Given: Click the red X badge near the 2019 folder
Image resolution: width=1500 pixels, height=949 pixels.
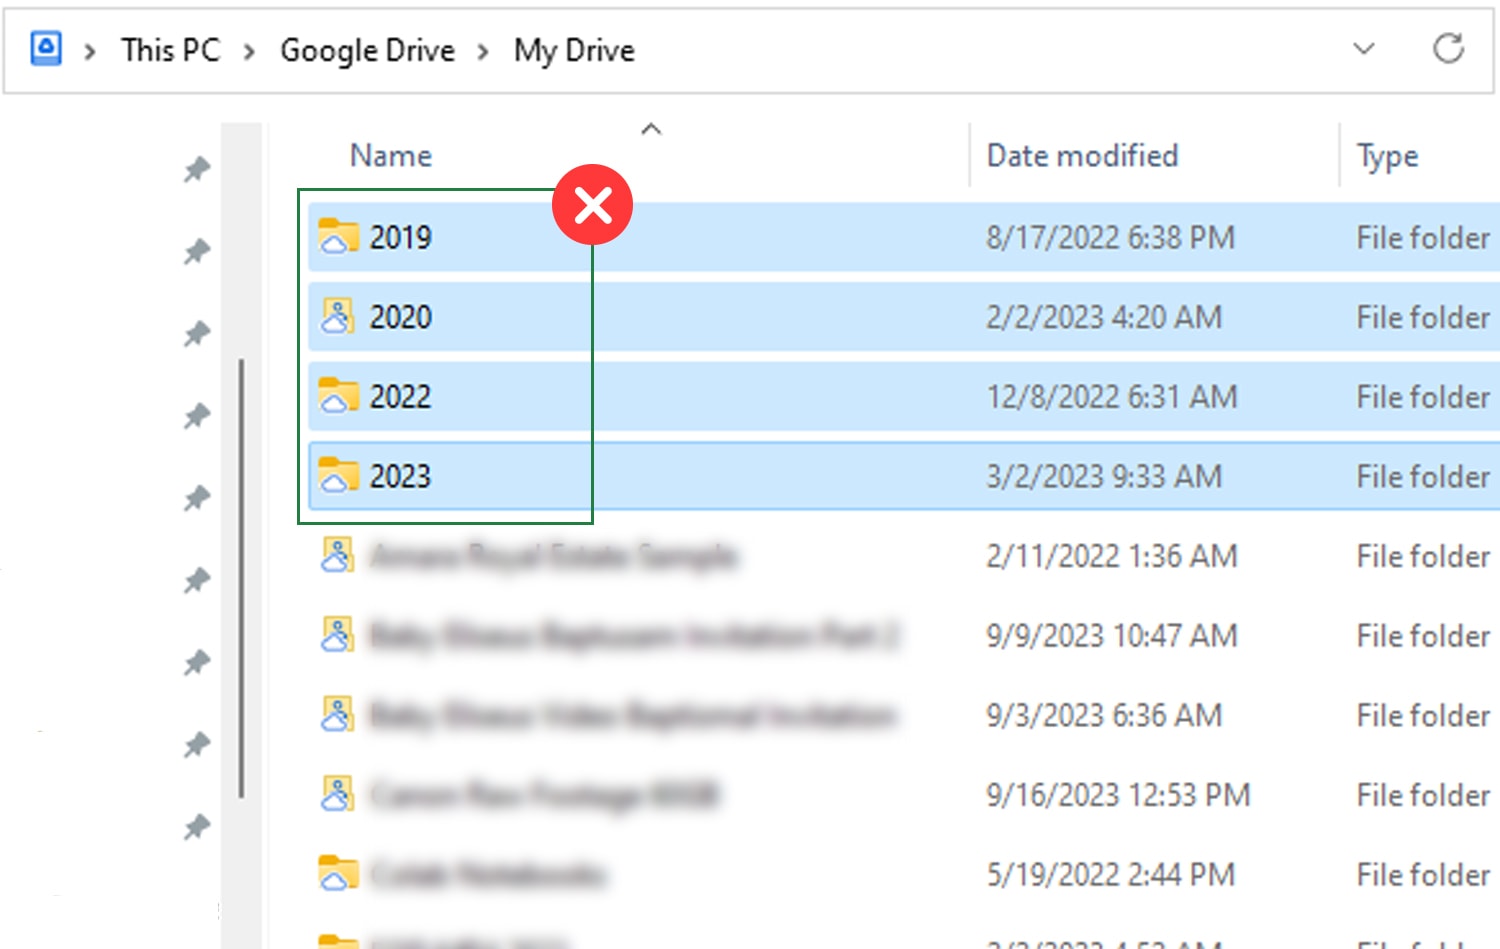Looking at the screenshot, I should (593, 205).
